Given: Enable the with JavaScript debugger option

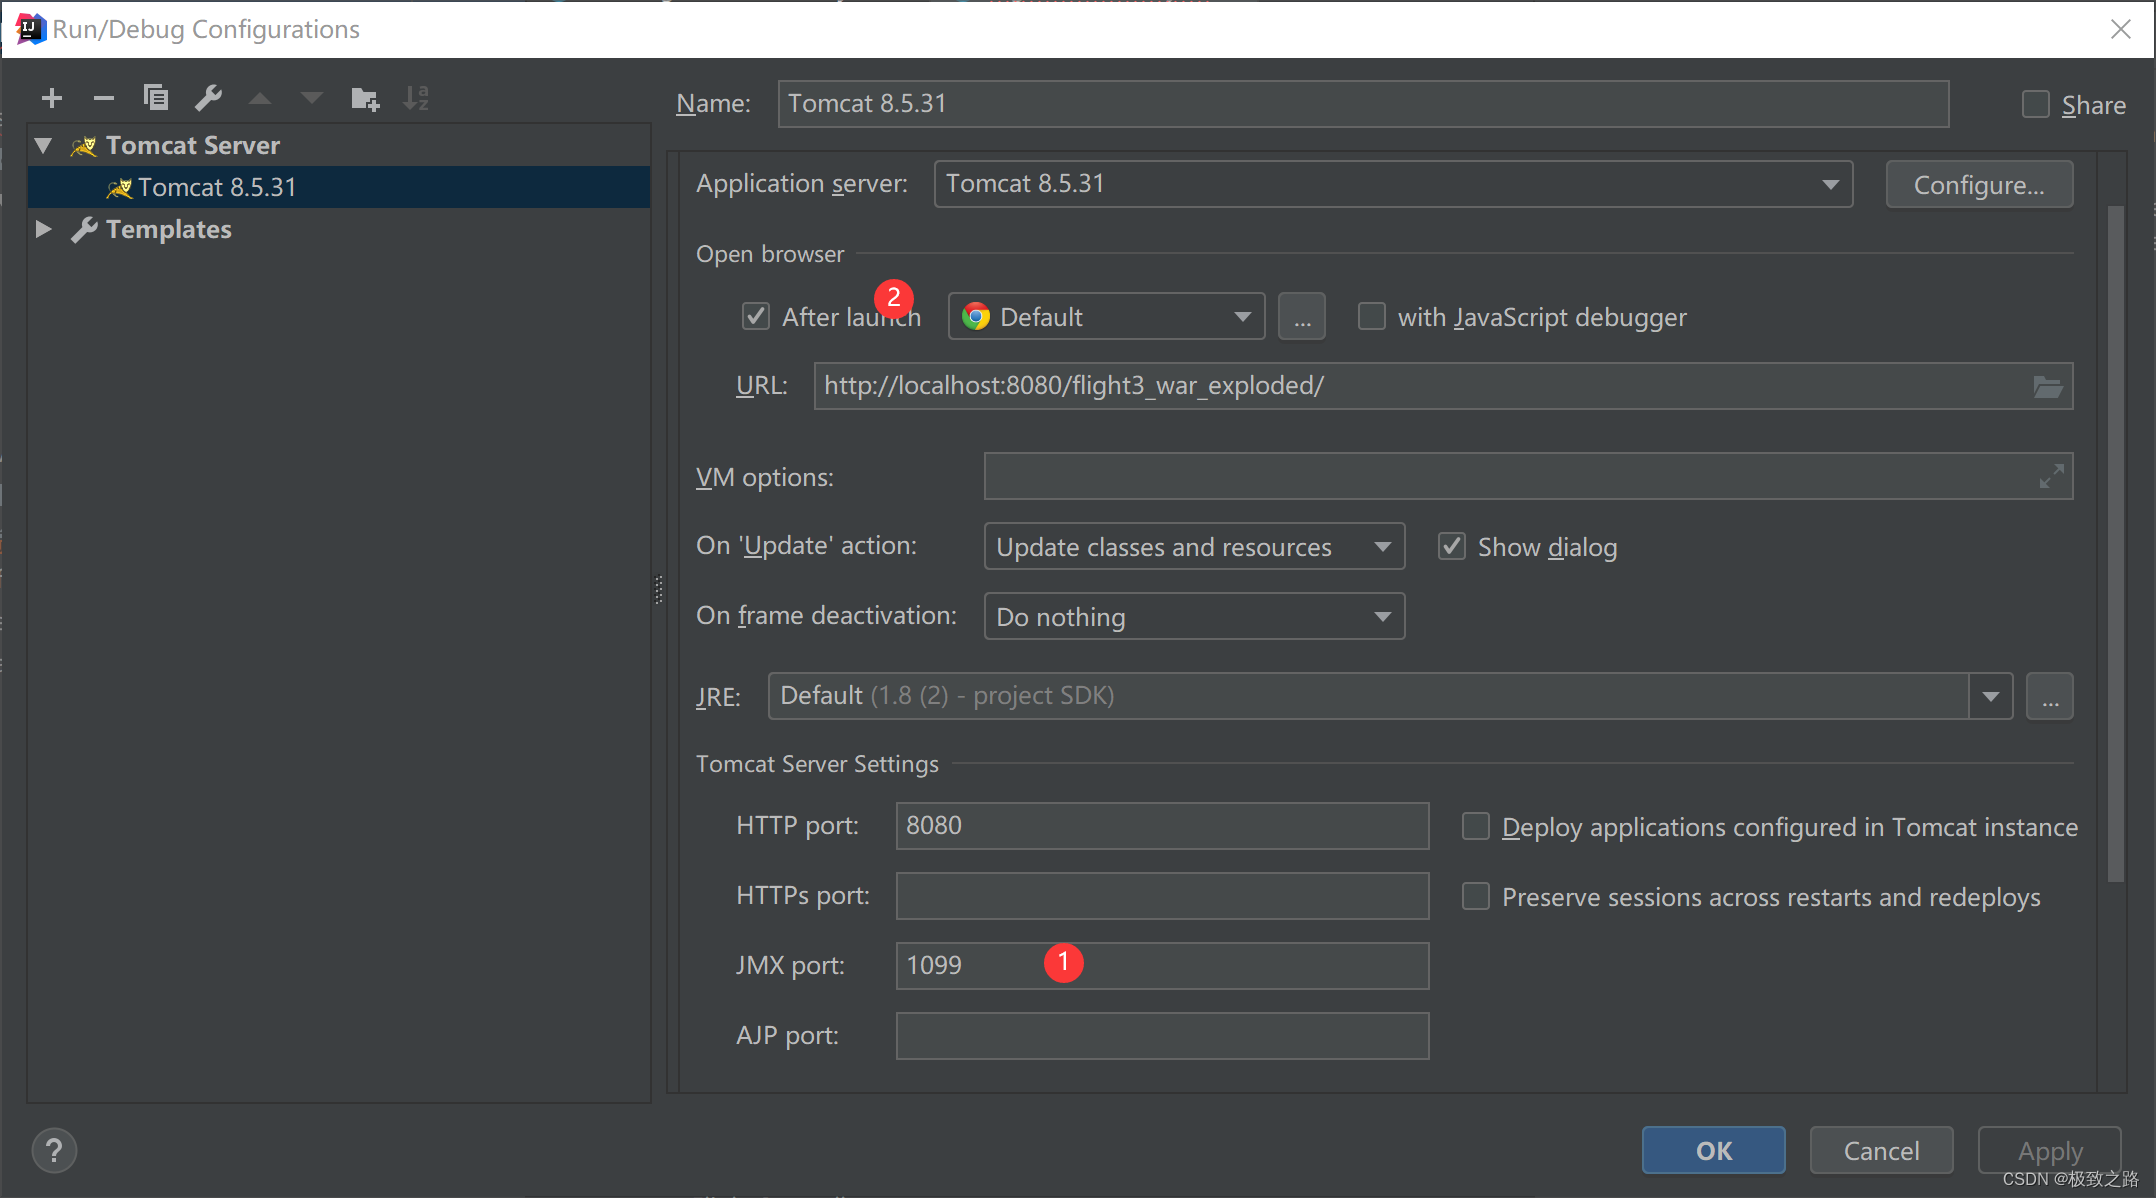Looking at the screenshot, I should coord(1372,317).
